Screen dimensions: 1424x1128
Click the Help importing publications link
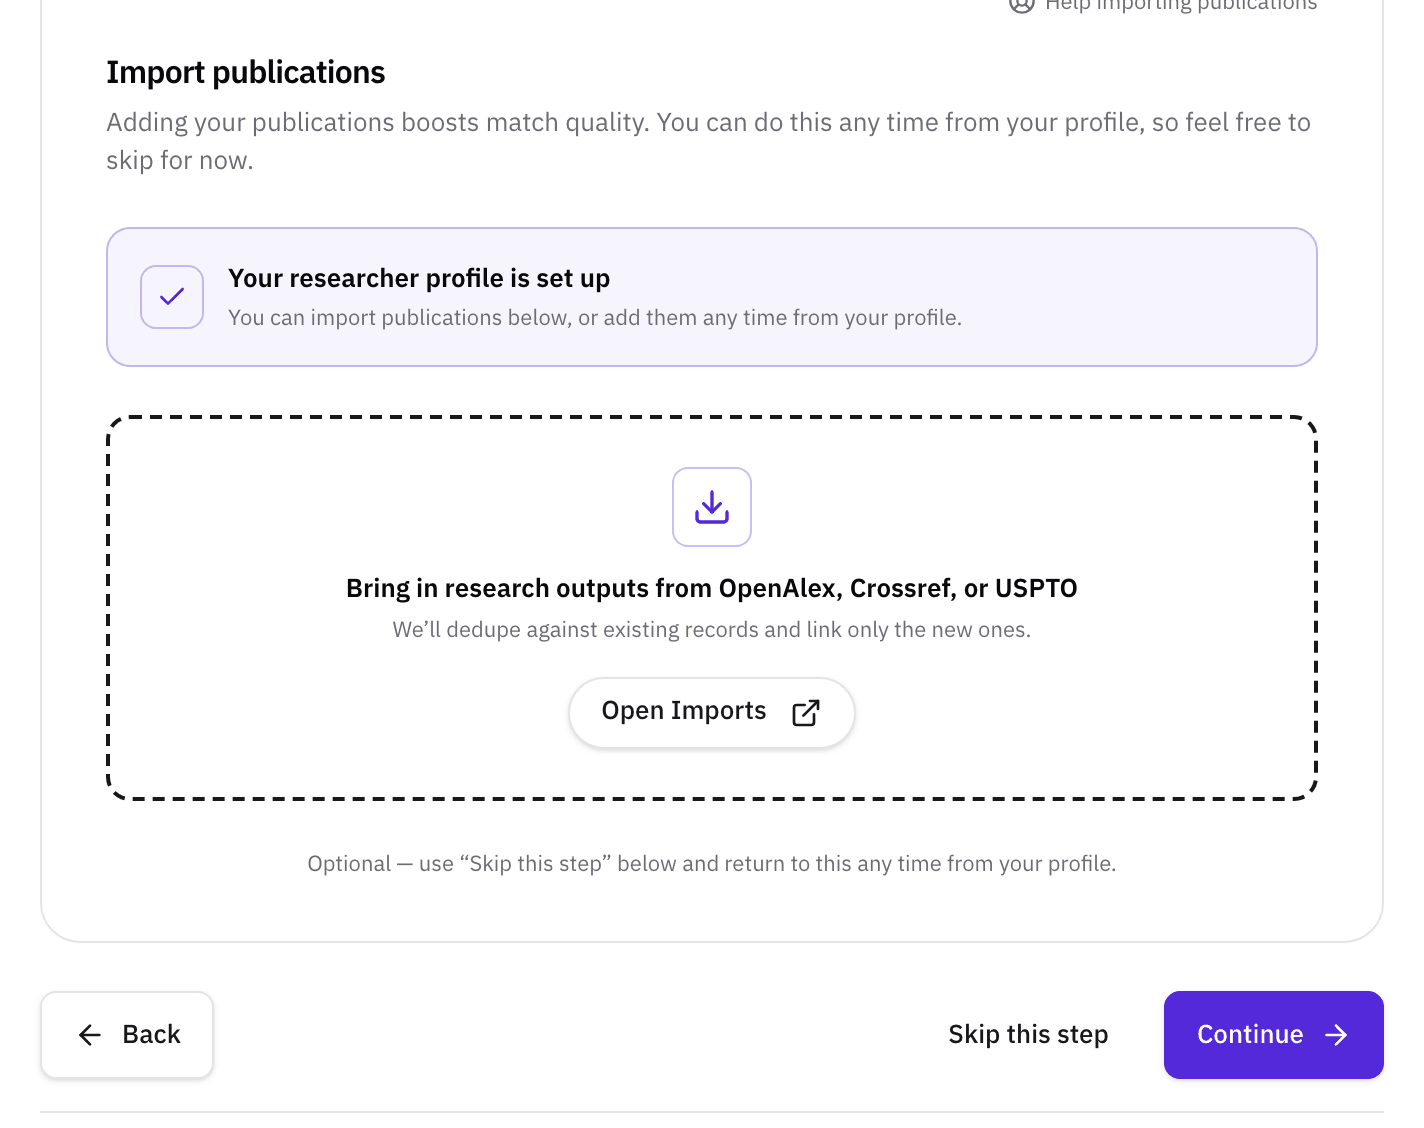coord(1163,5)
